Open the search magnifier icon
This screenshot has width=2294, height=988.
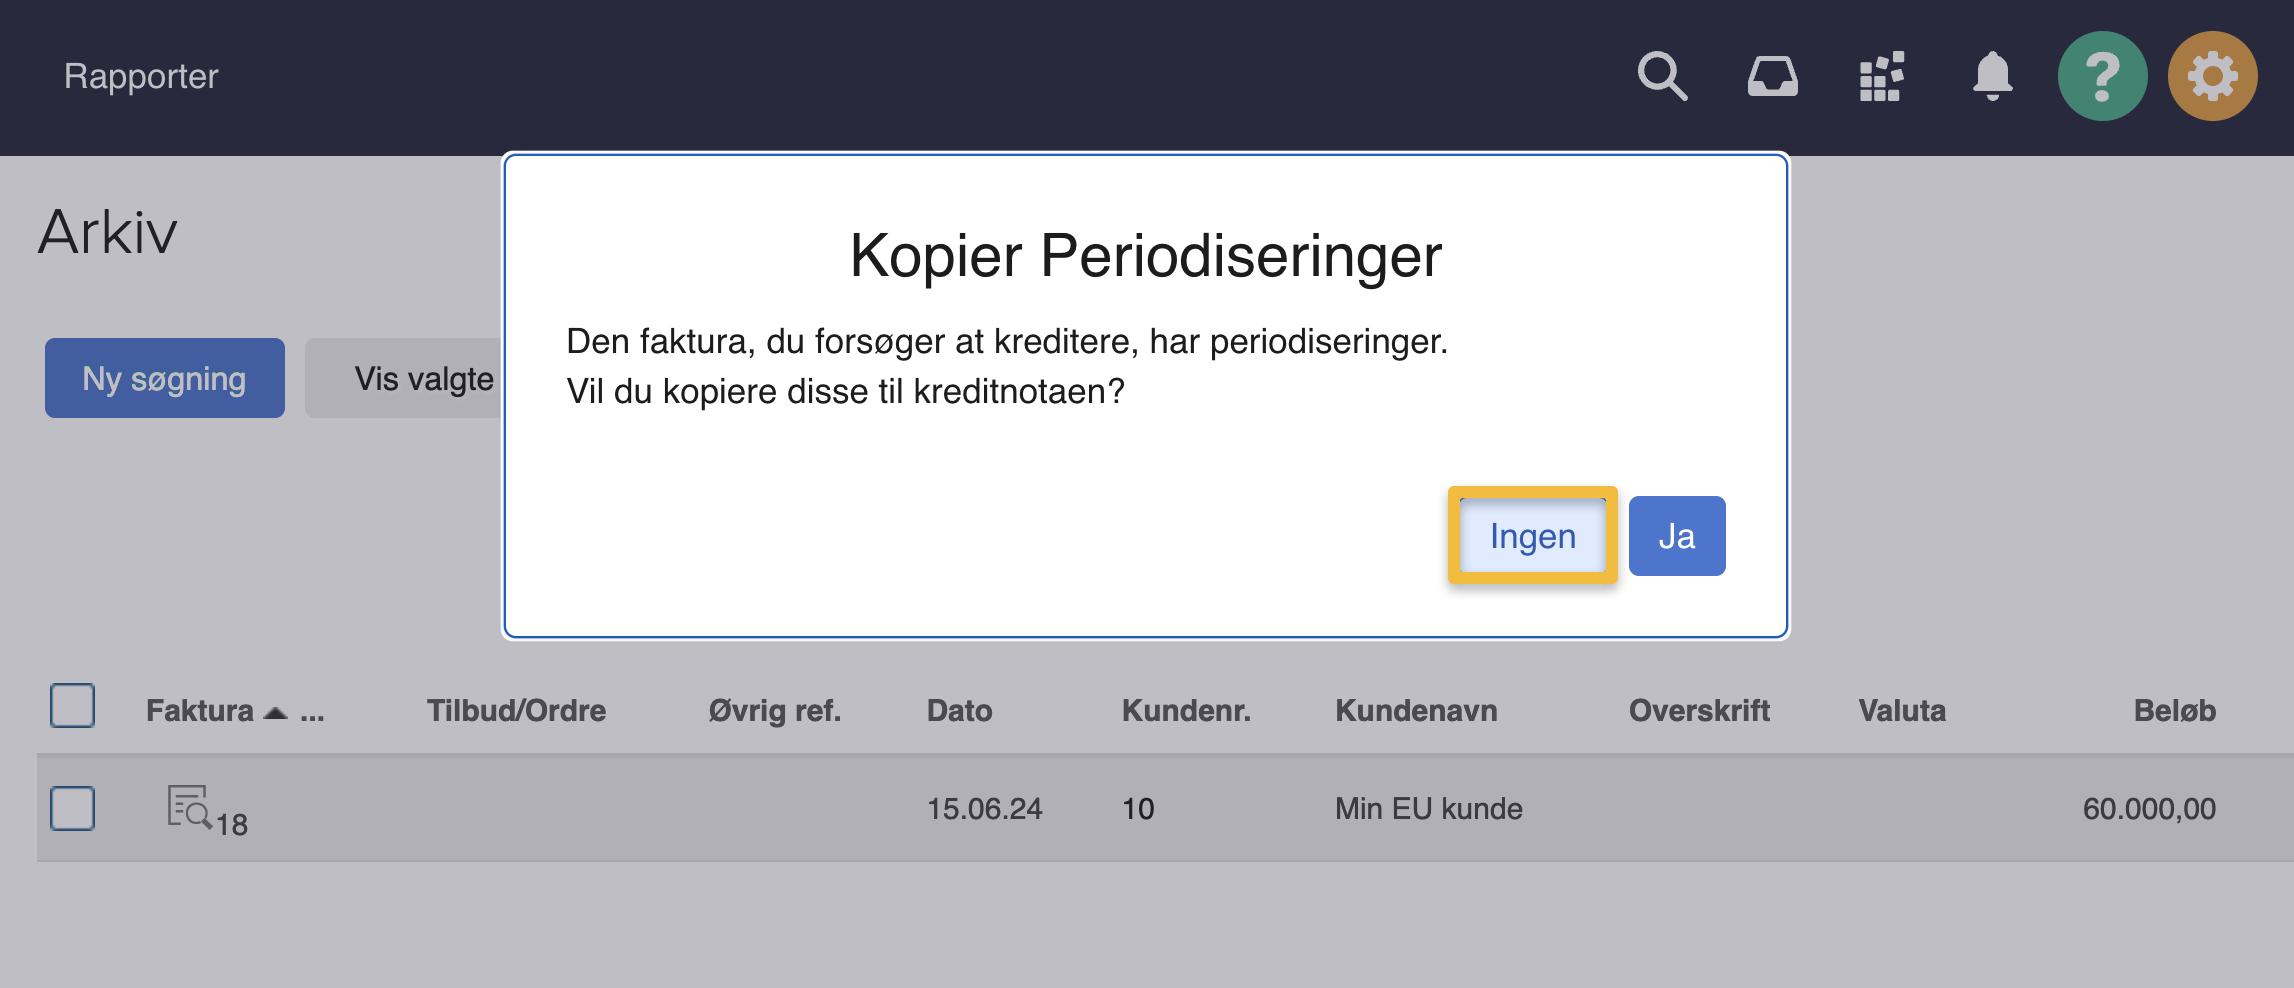(x=1662, y=77)
